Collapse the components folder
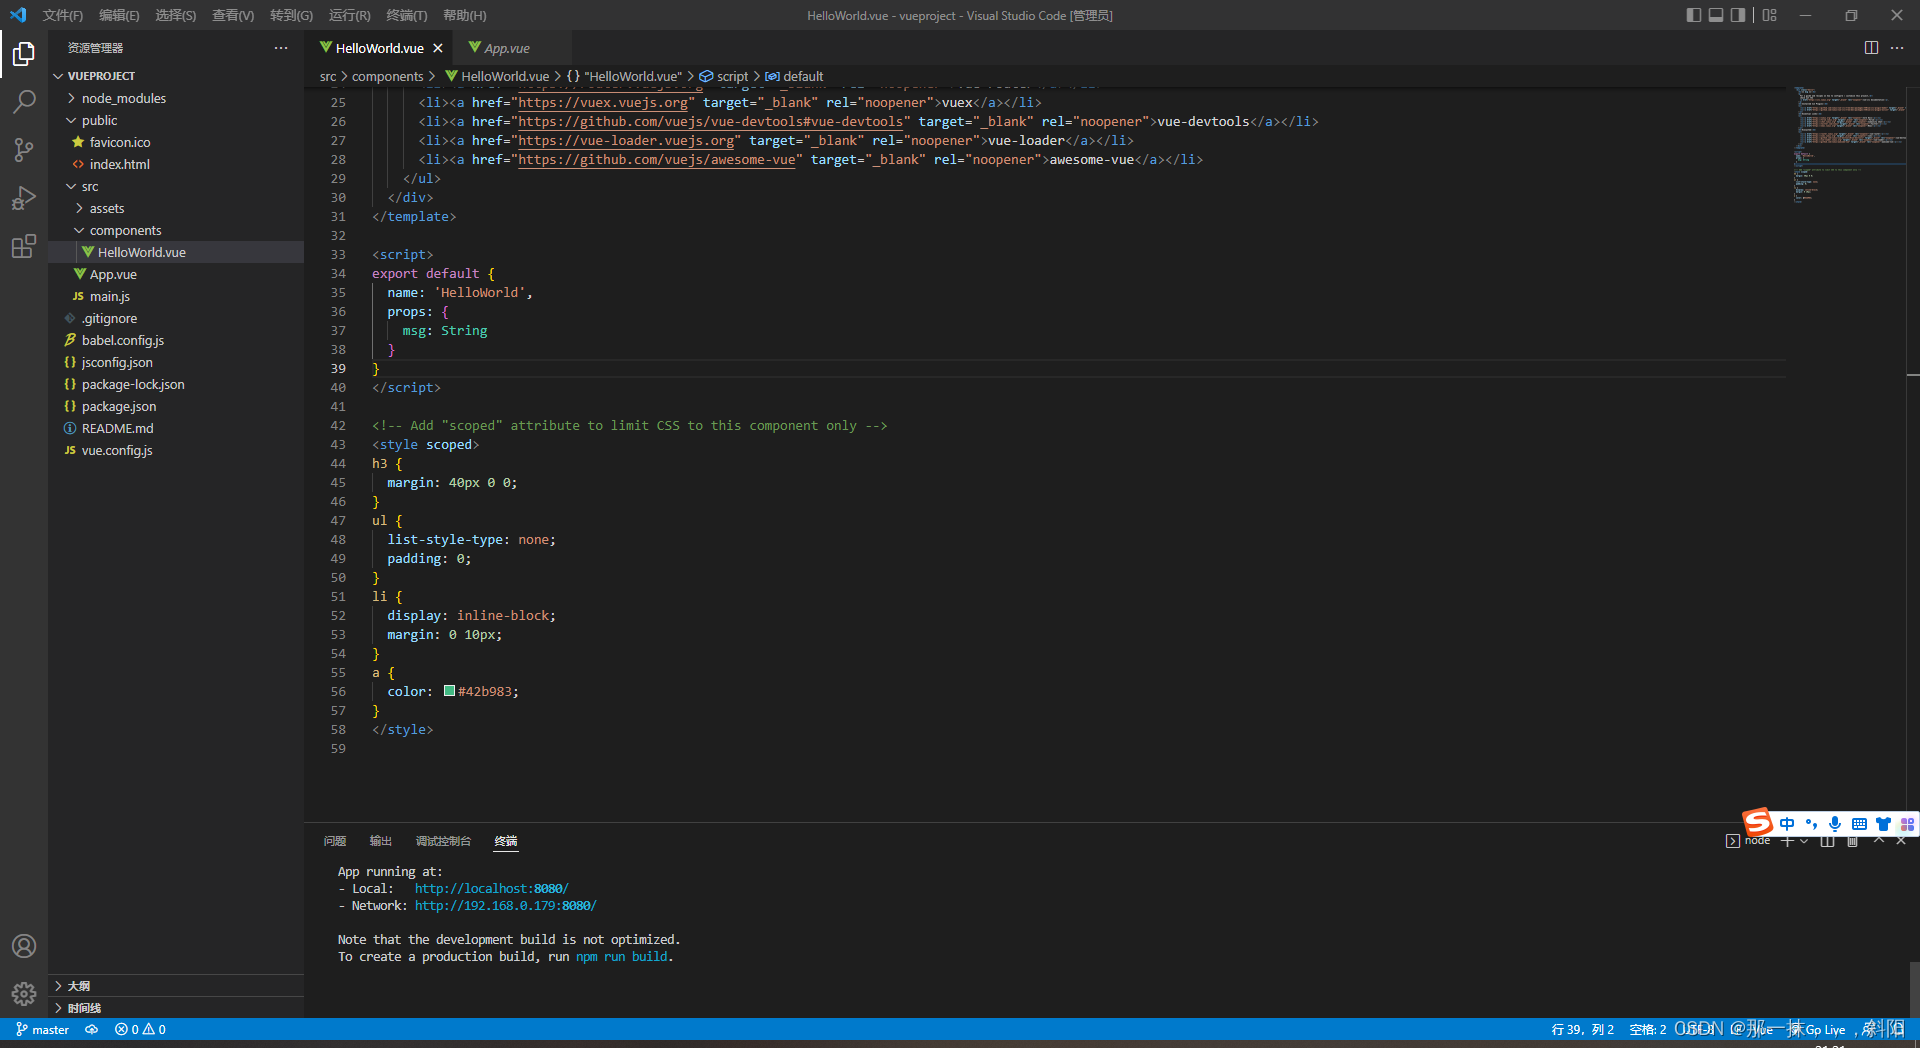Image resolution: width=1920 pixels, height=1048 pixels. click(x=80, y=230)
